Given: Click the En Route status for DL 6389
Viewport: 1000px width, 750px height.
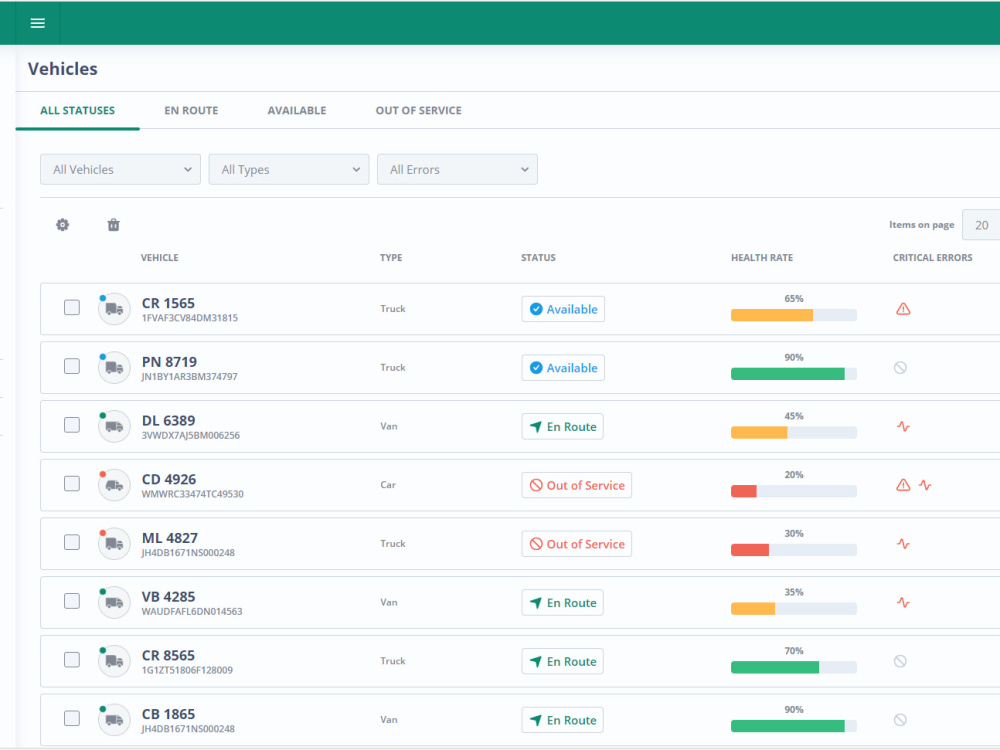Looking at the screenshot, I should tap(562, 427).
